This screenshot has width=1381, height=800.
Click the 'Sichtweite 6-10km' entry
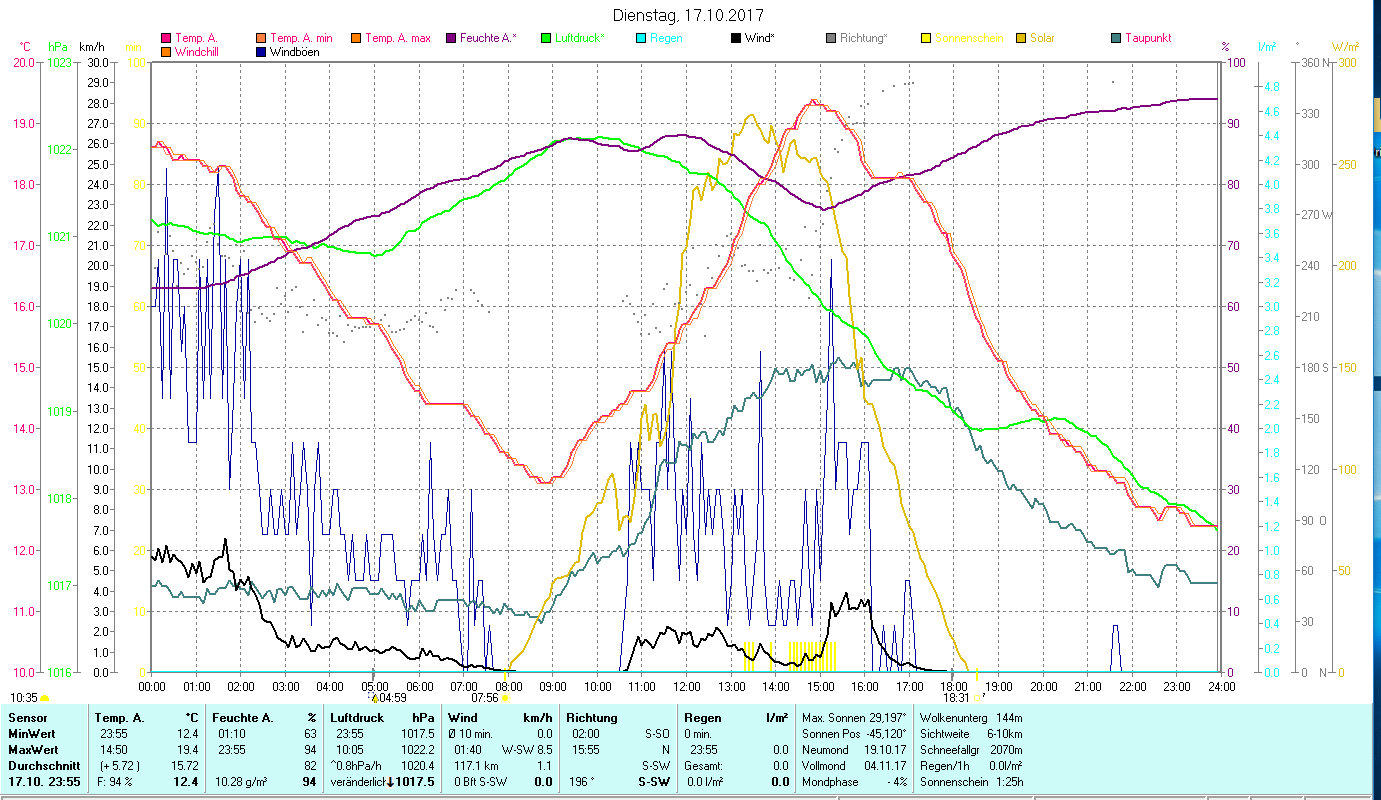pyautogui.click(x=971, y=734)
